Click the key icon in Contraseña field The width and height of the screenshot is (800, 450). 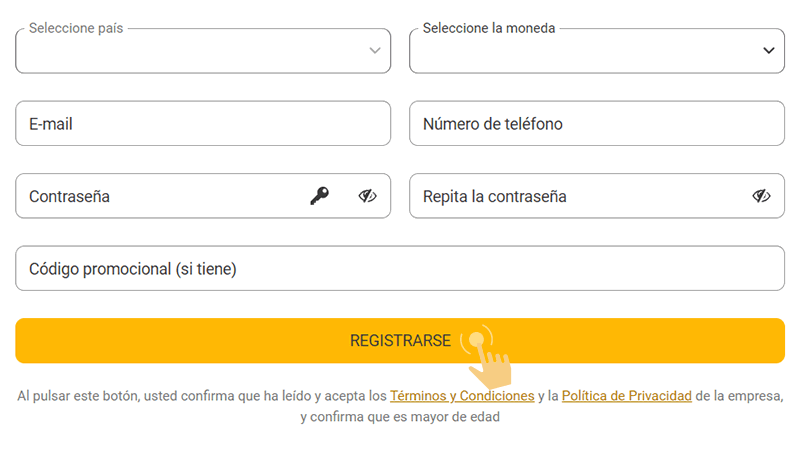point(319,196)
